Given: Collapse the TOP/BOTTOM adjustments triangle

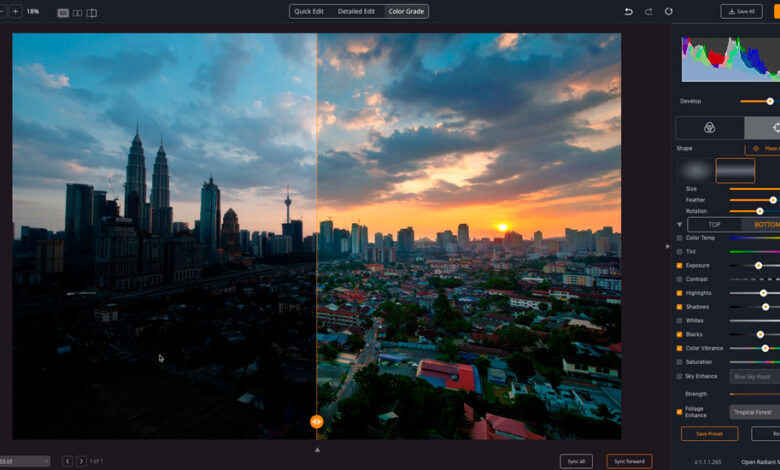Looking at the screenshot, I should click(x=680, y=224).
